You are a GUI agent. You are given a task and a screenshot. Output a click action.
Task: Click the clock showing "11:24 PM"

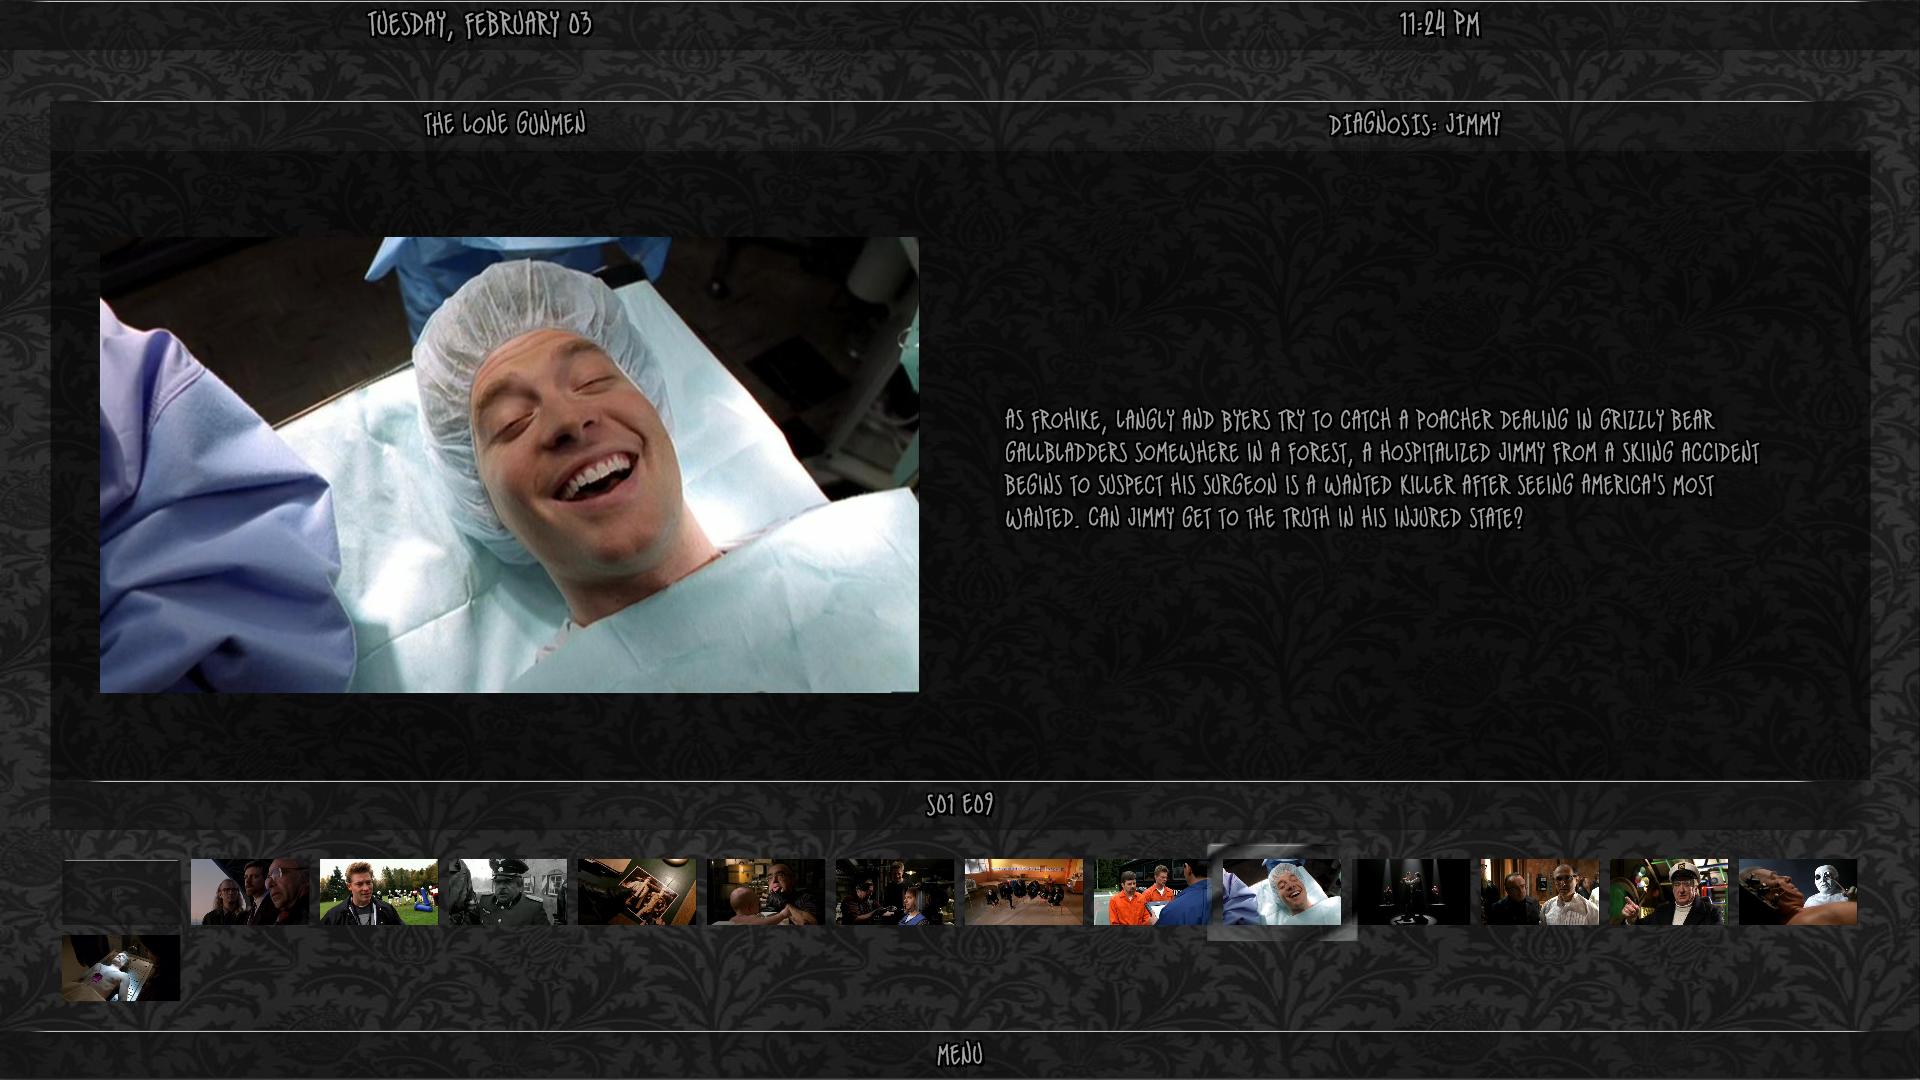coord(1439,25)
